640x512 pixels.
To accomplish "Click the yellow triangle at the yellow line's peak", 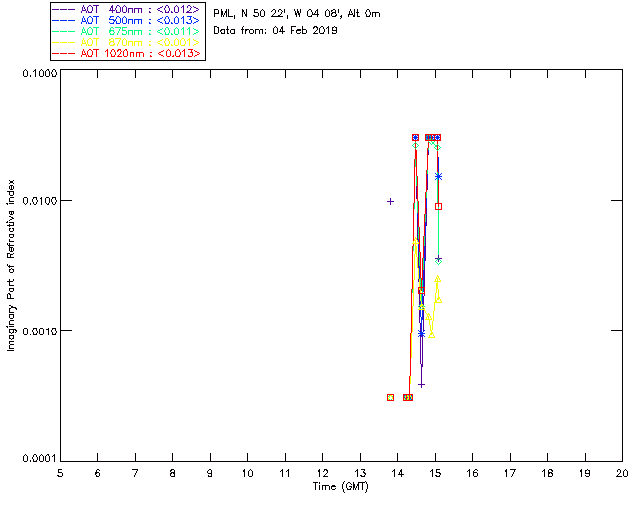I will pos(416,242).
